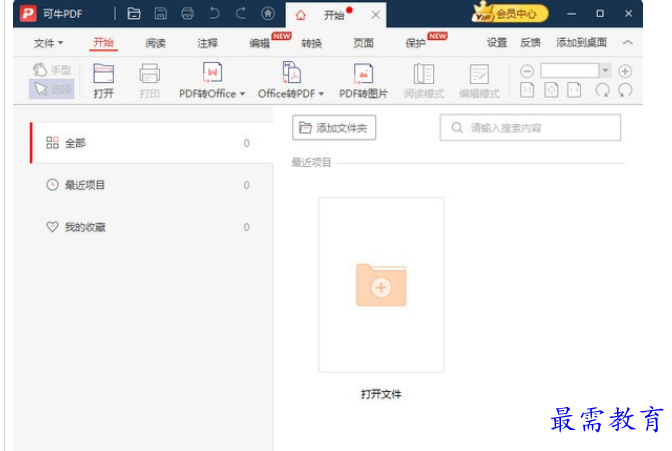672x451 pixels.
Task: Expand the PDF转Office dropdown
Action: click(x=242, y=93)
